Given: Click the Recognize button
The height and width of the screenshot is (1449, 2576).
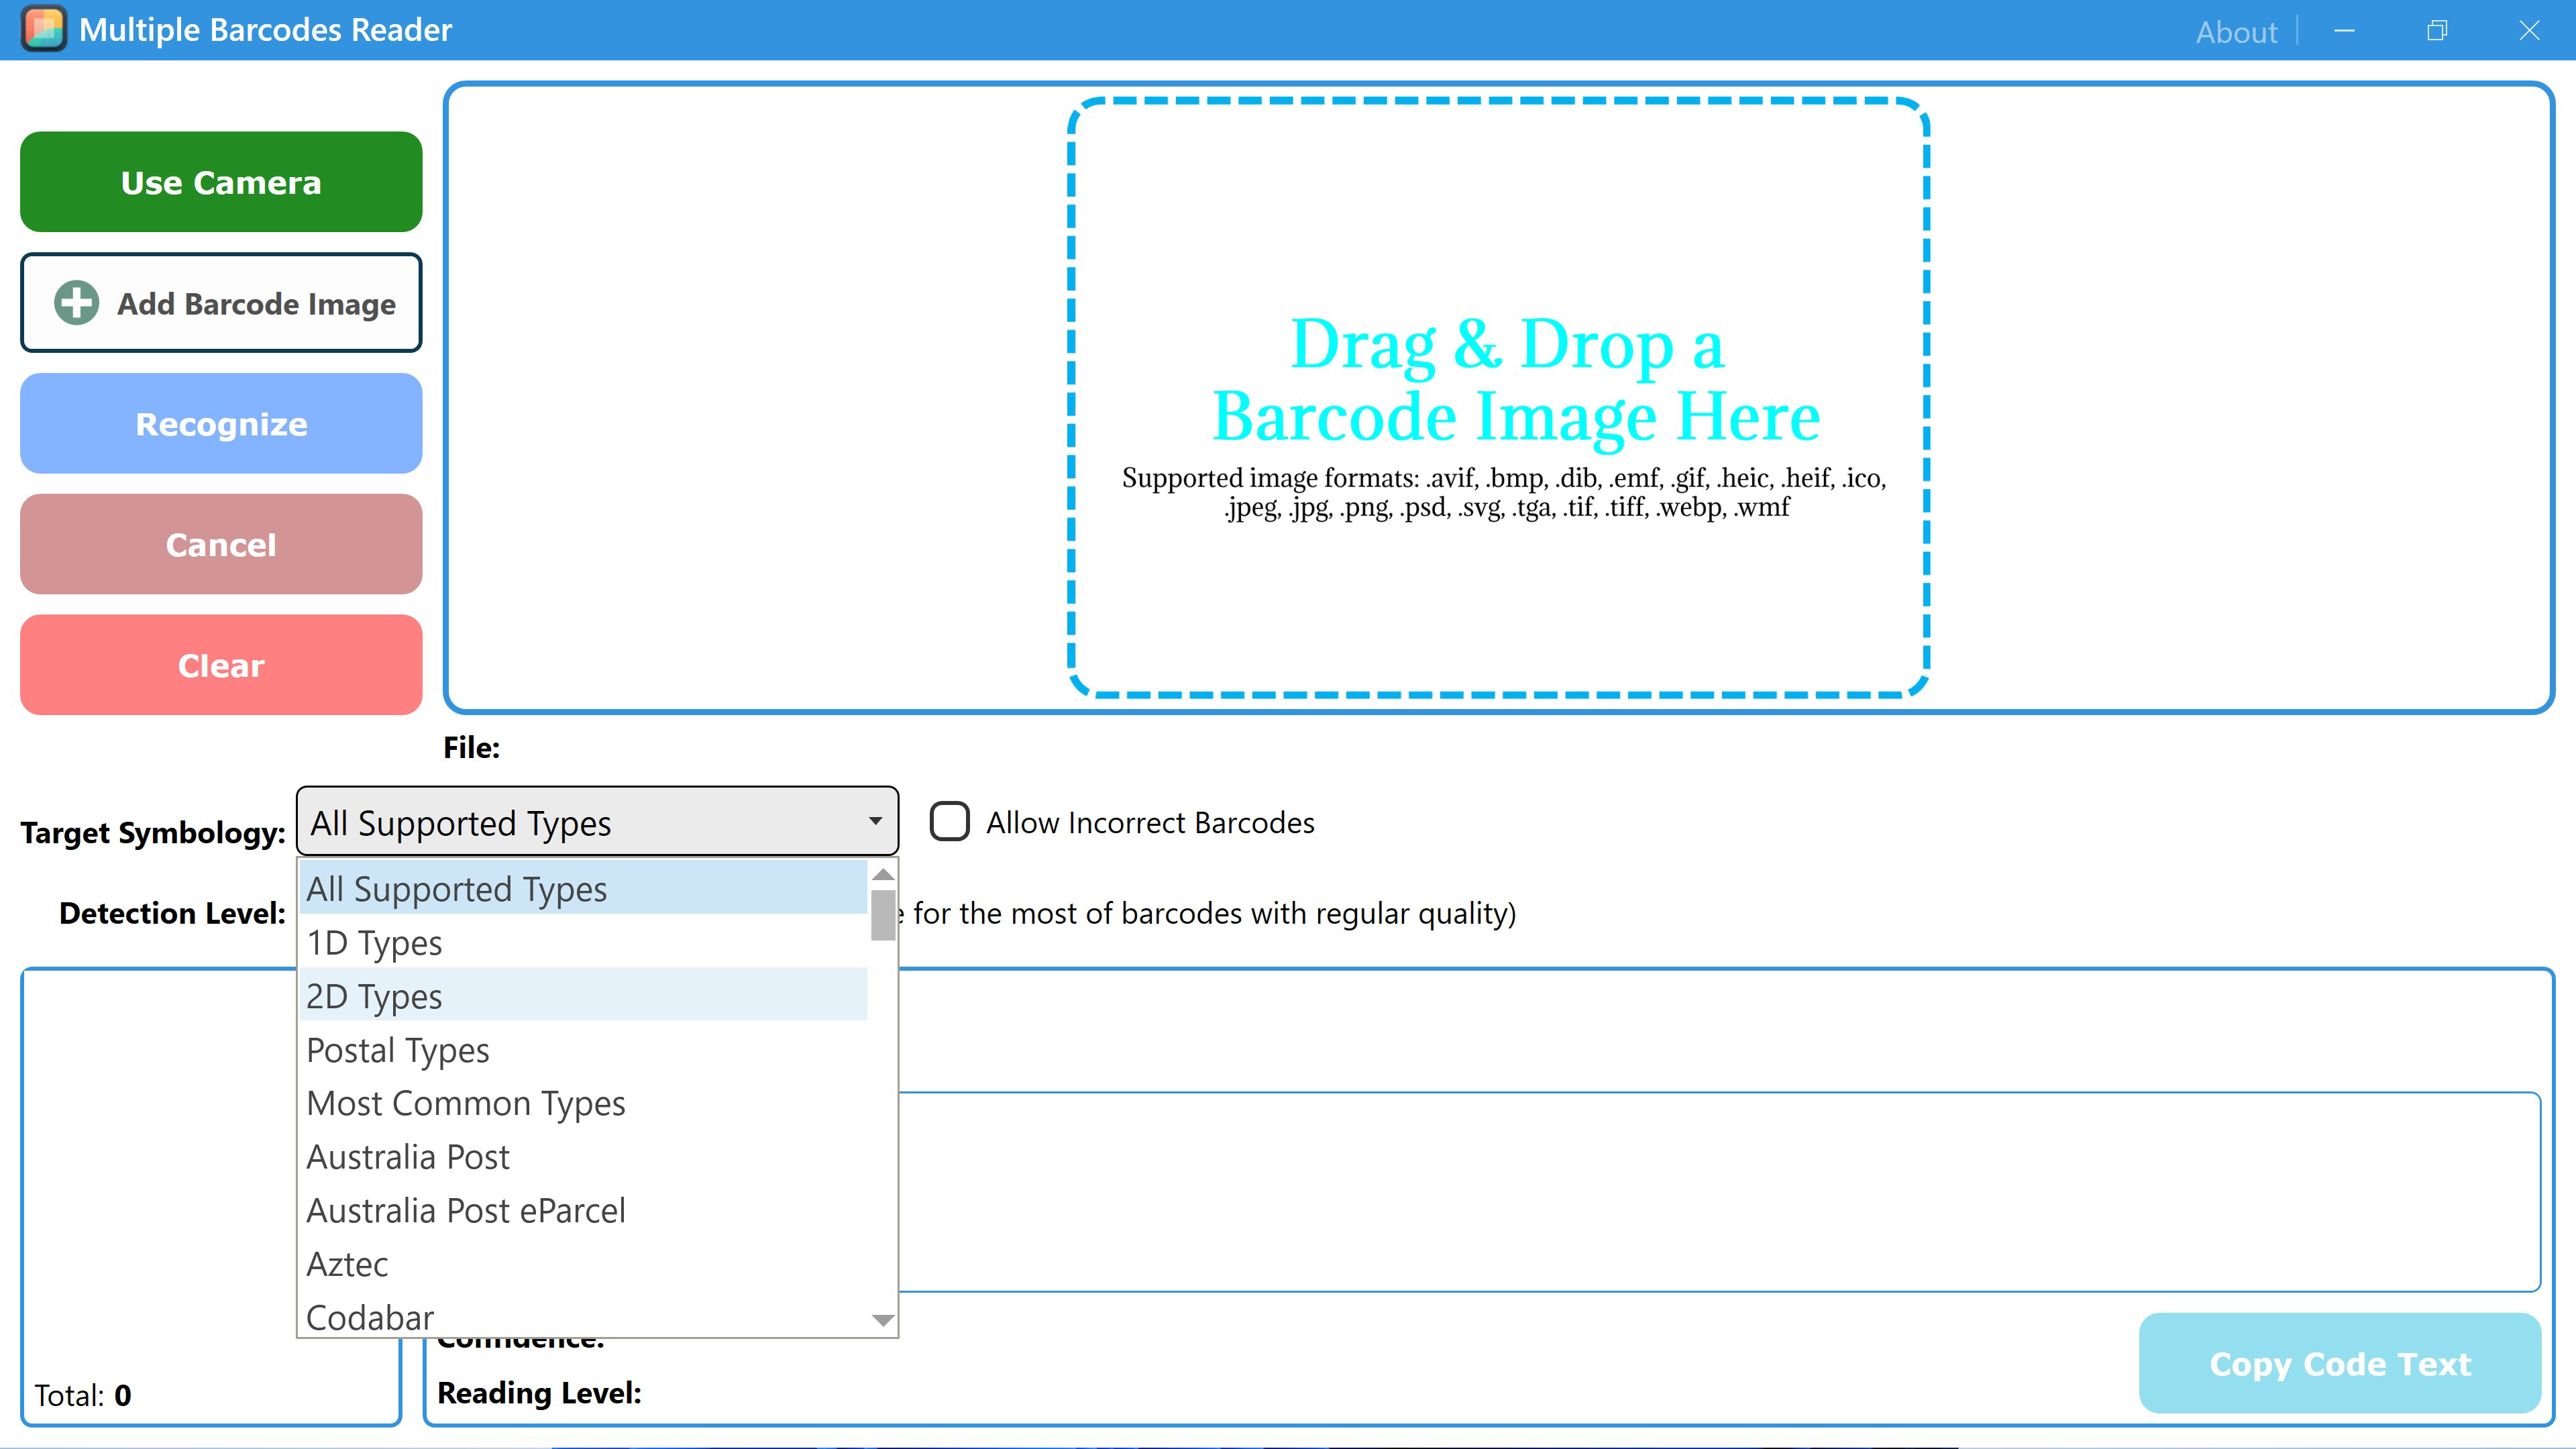Looking at the screenshot, I should (x=220, y=423).
